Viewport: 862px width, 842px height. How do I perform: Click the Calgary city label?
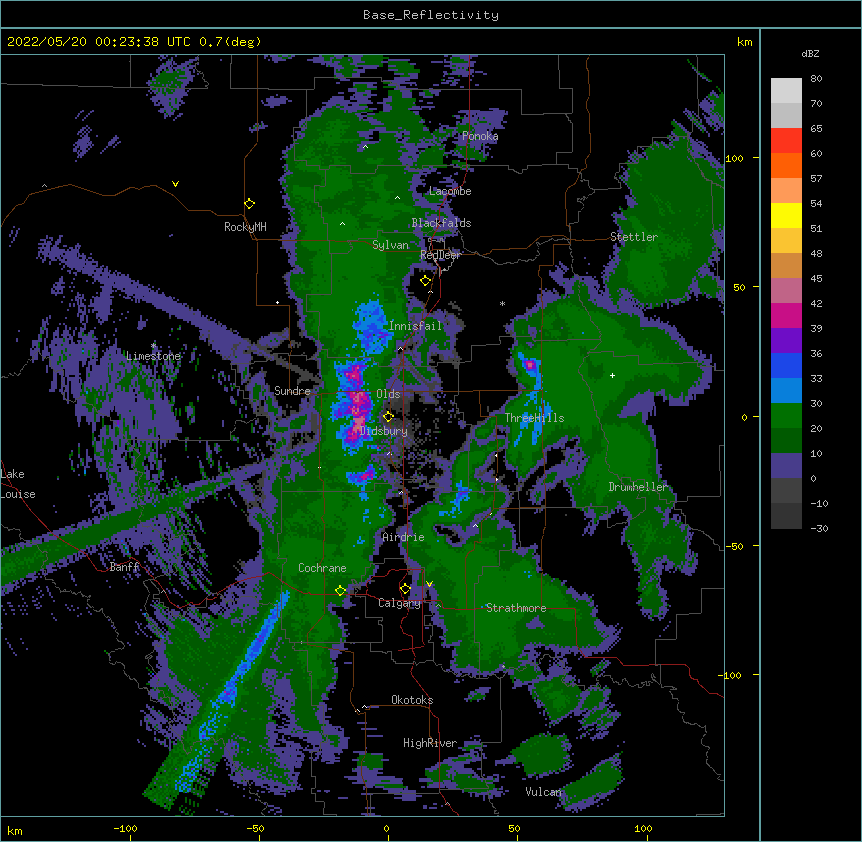click(399, 603)
